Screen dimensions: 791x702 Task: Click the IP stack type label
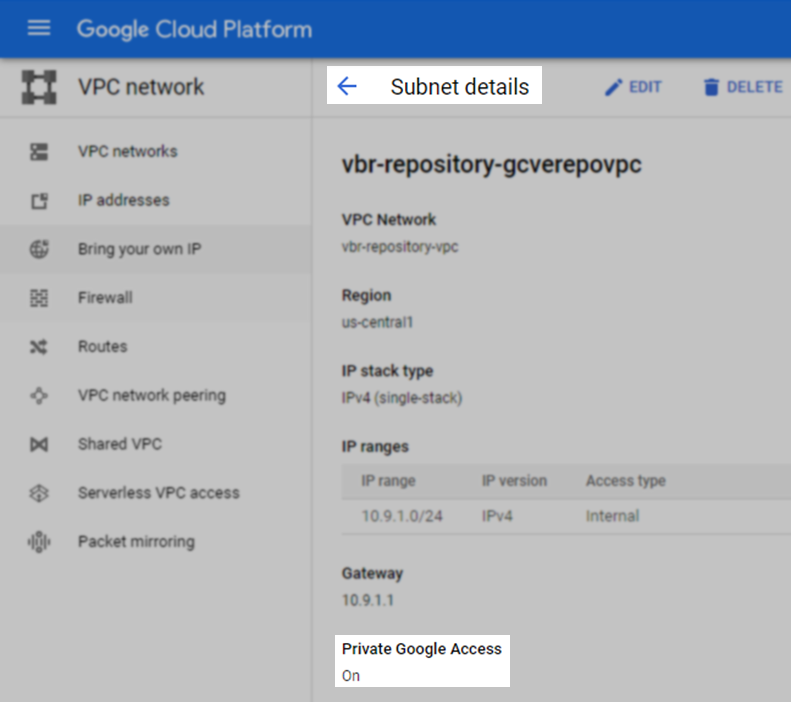point(387,371)
